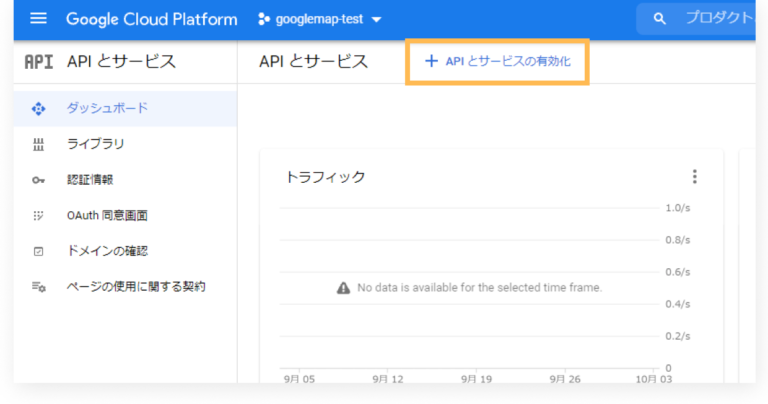768x404 pixels.
Task: Open the トラフィック chart three-dot menu
Action: coord(695,177)
